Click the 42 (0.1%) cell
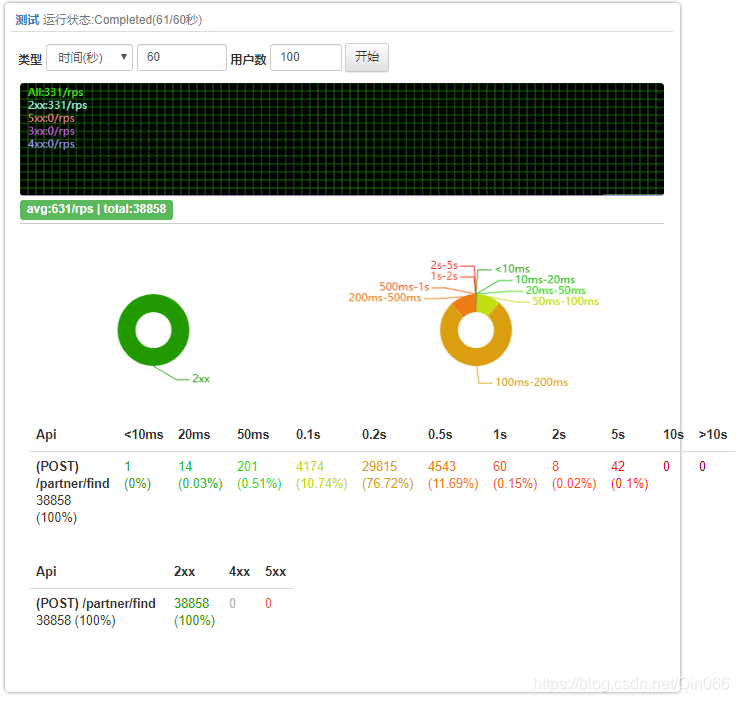The image size is (739, 702). tap(630, 475)
